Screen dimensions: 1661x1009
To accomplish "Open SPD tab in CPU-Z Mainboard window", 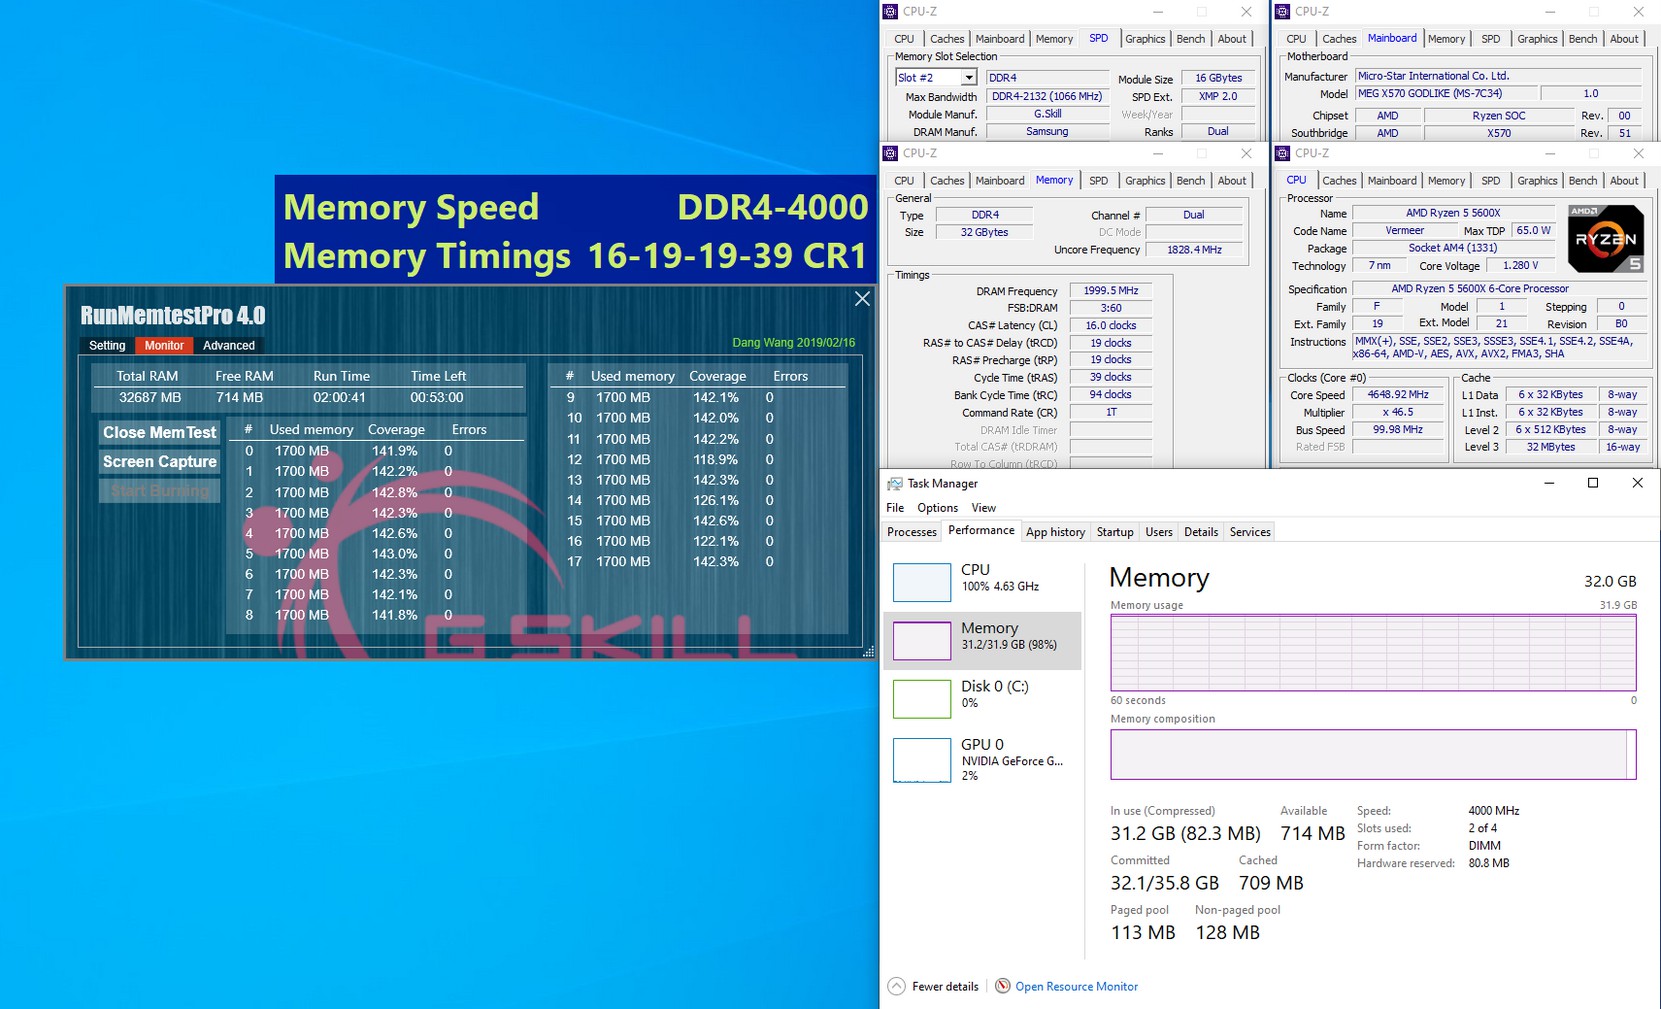I will tap(1491, 39).
